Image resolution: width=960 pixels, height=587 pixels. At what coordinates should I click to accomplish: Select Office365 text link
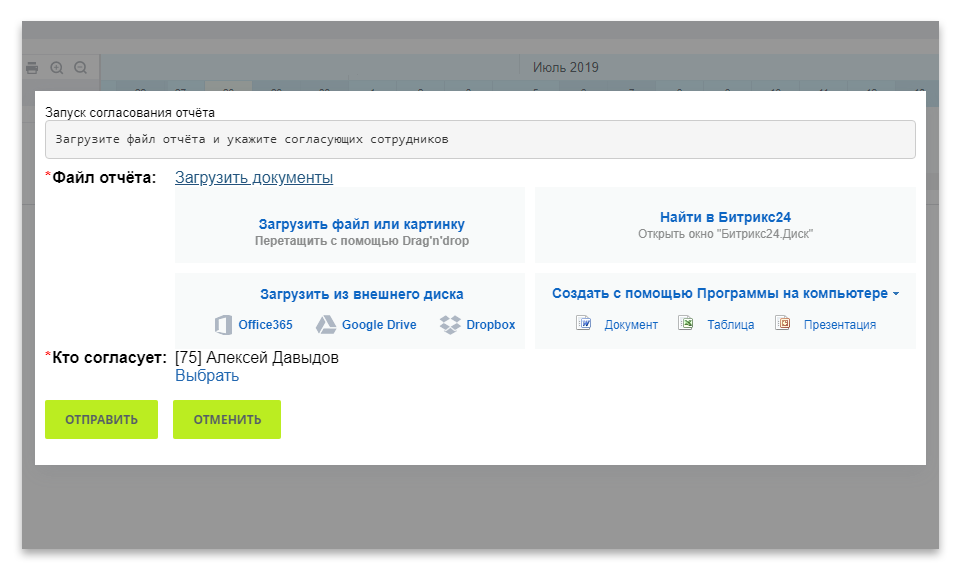pos(265,324)
